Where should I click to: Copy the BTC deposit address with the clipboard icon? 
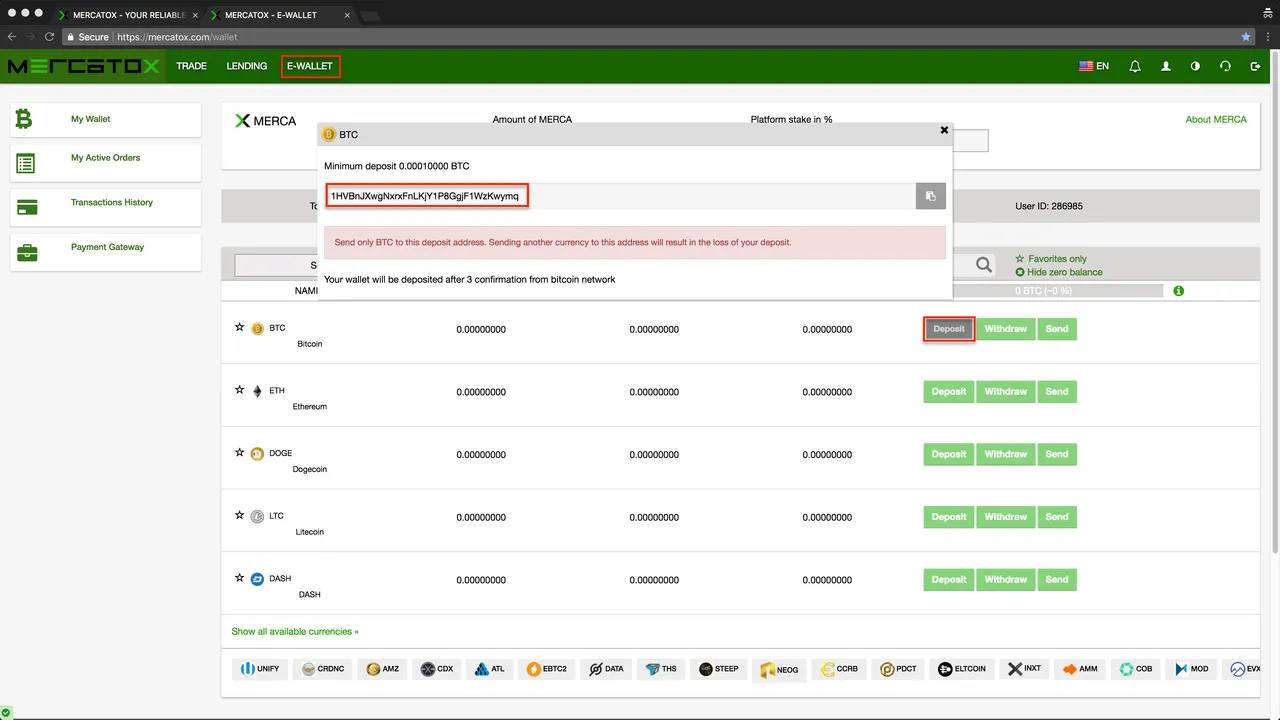click(930, 196)
